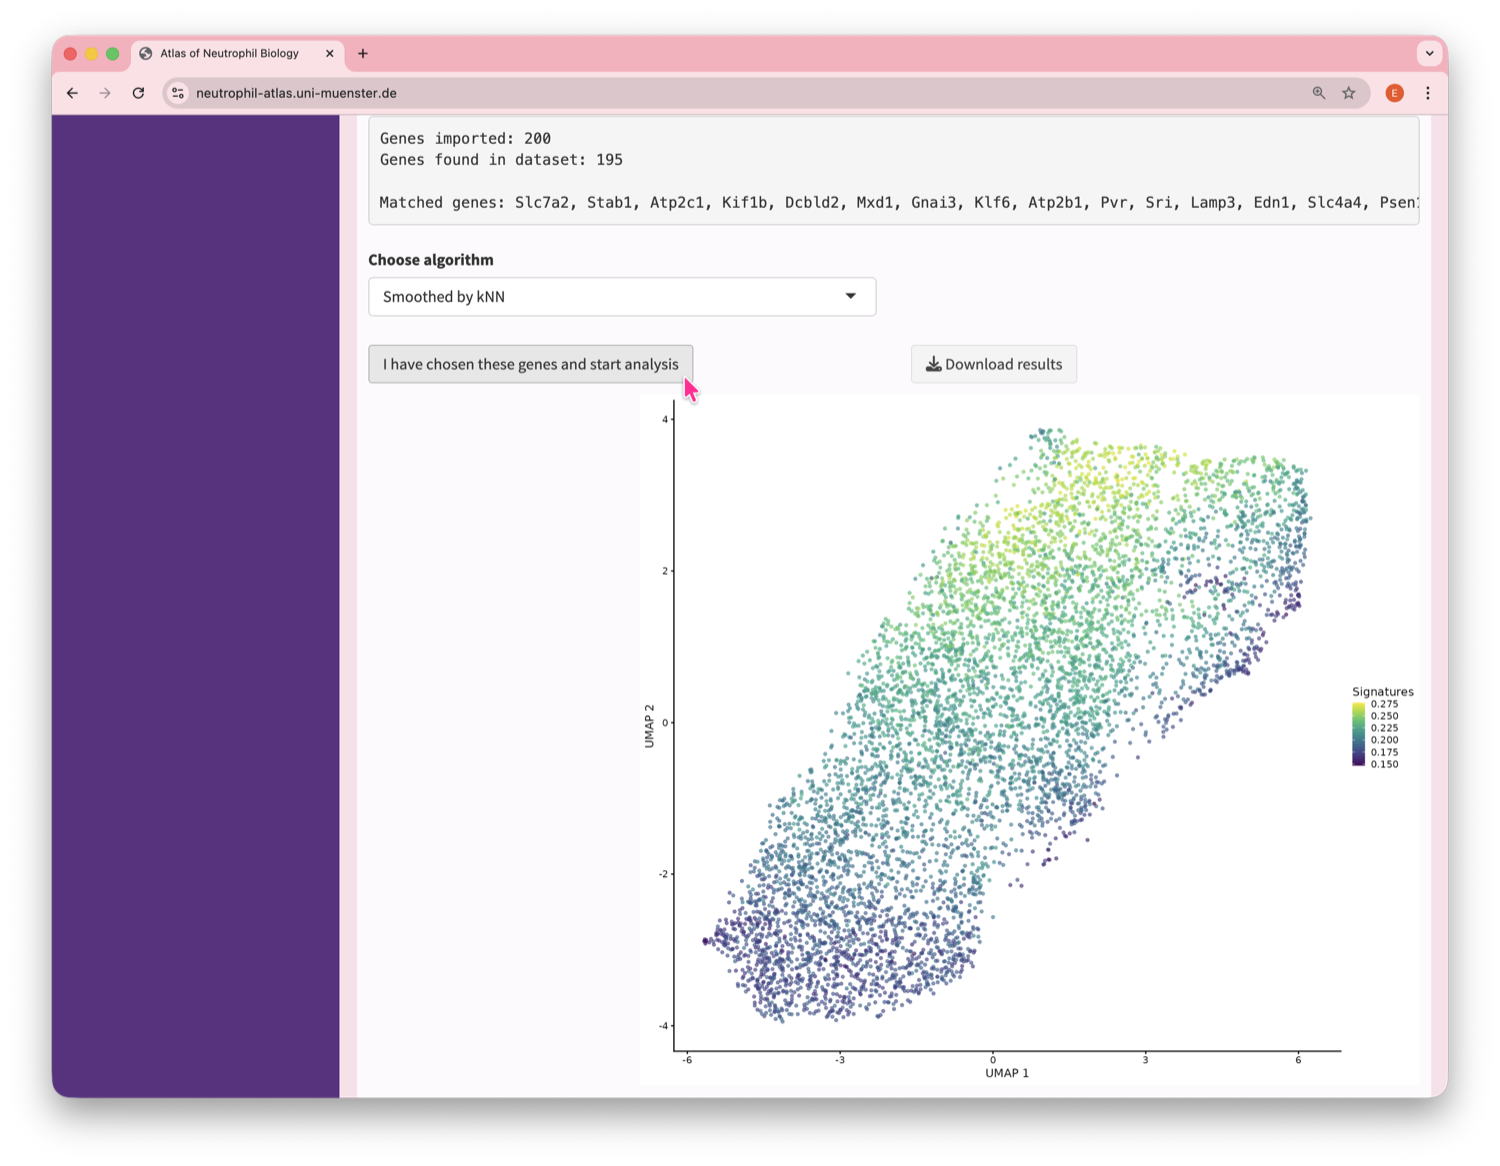Click the matched genes output box
Viewport: 1500px width, 1166px height.
click(x=893, y=170)
